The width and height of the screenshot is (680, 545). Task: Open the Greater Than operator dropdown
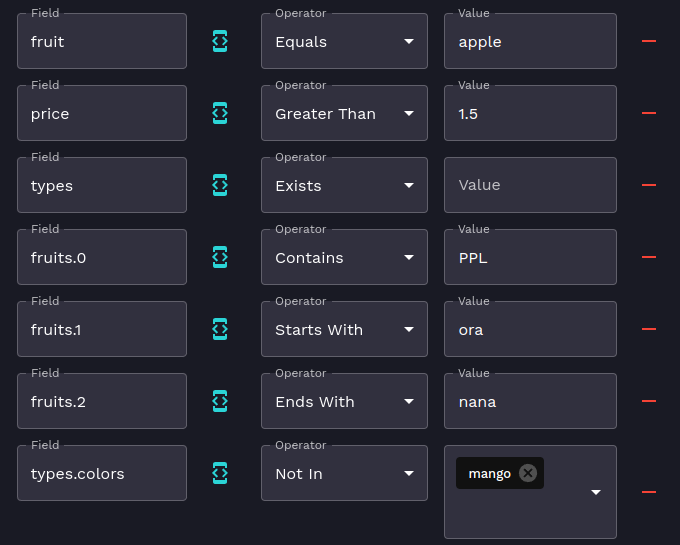point(343,114)
